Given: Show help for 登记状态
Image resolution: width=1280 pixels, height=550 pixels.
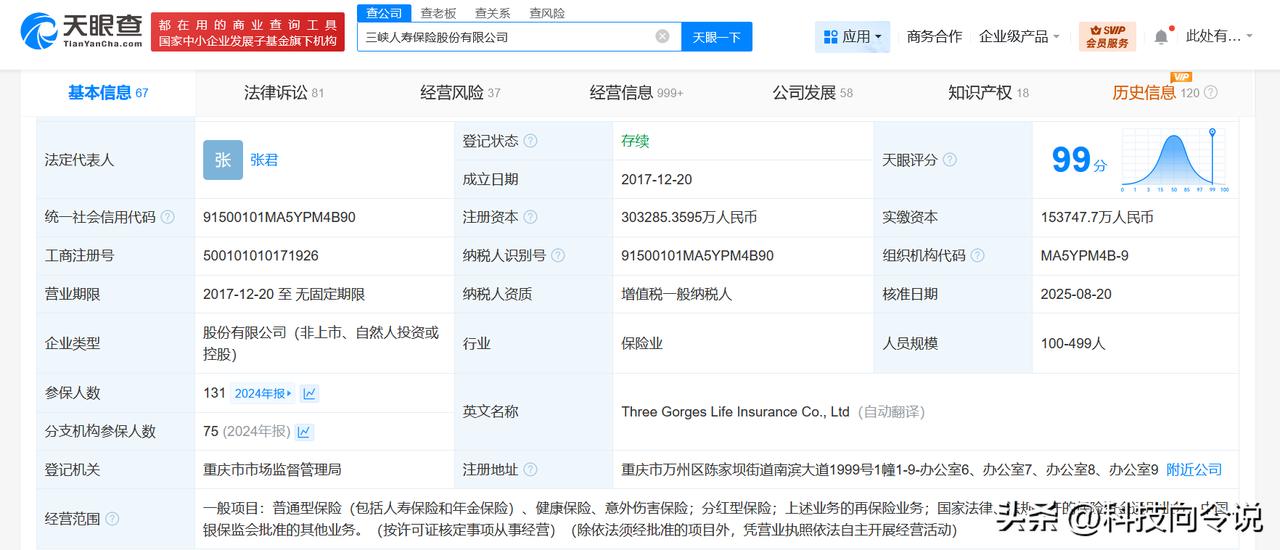Looking at the screenshot, I should [530, 141].
